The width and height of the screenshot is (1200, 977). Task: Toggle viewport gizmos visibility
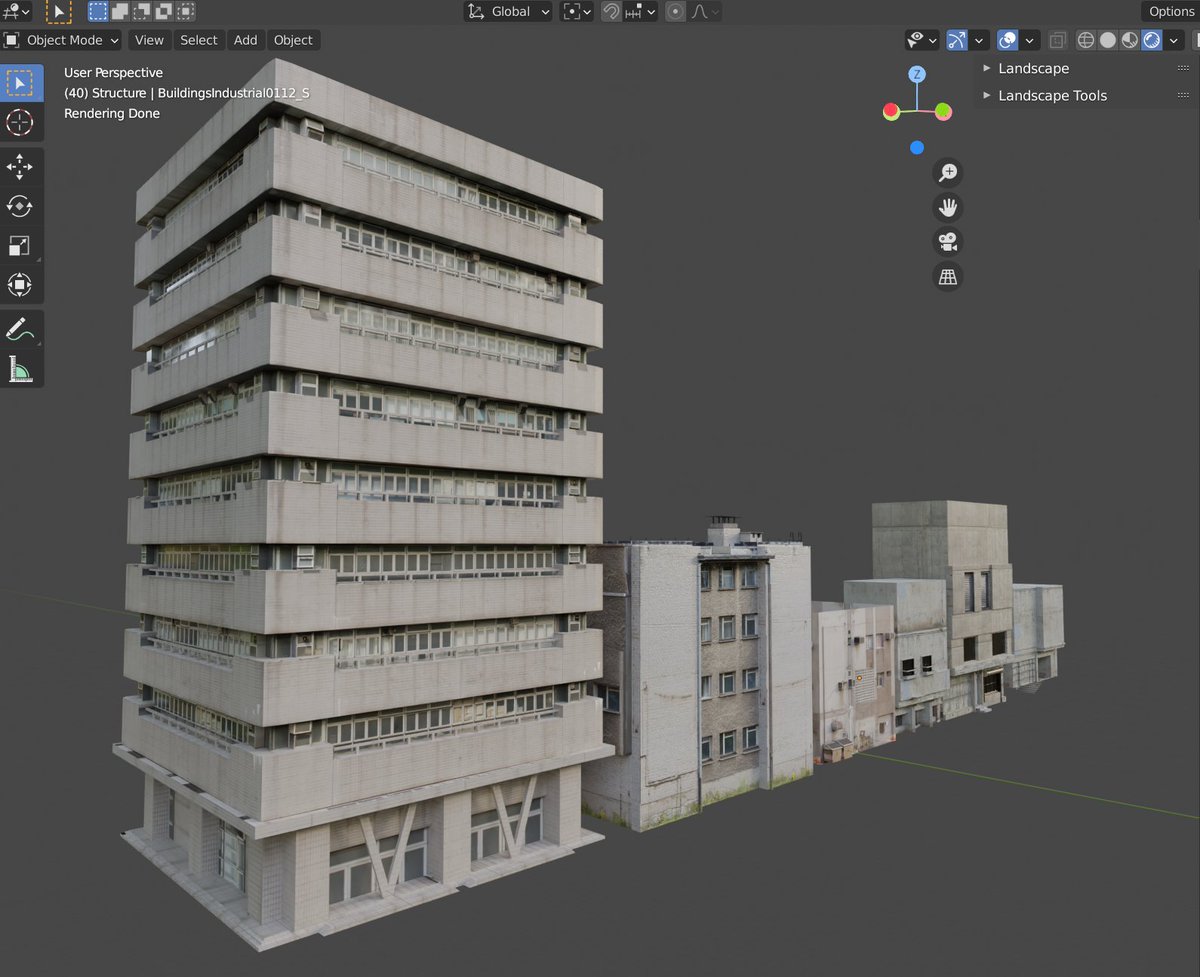pos(957,40)
